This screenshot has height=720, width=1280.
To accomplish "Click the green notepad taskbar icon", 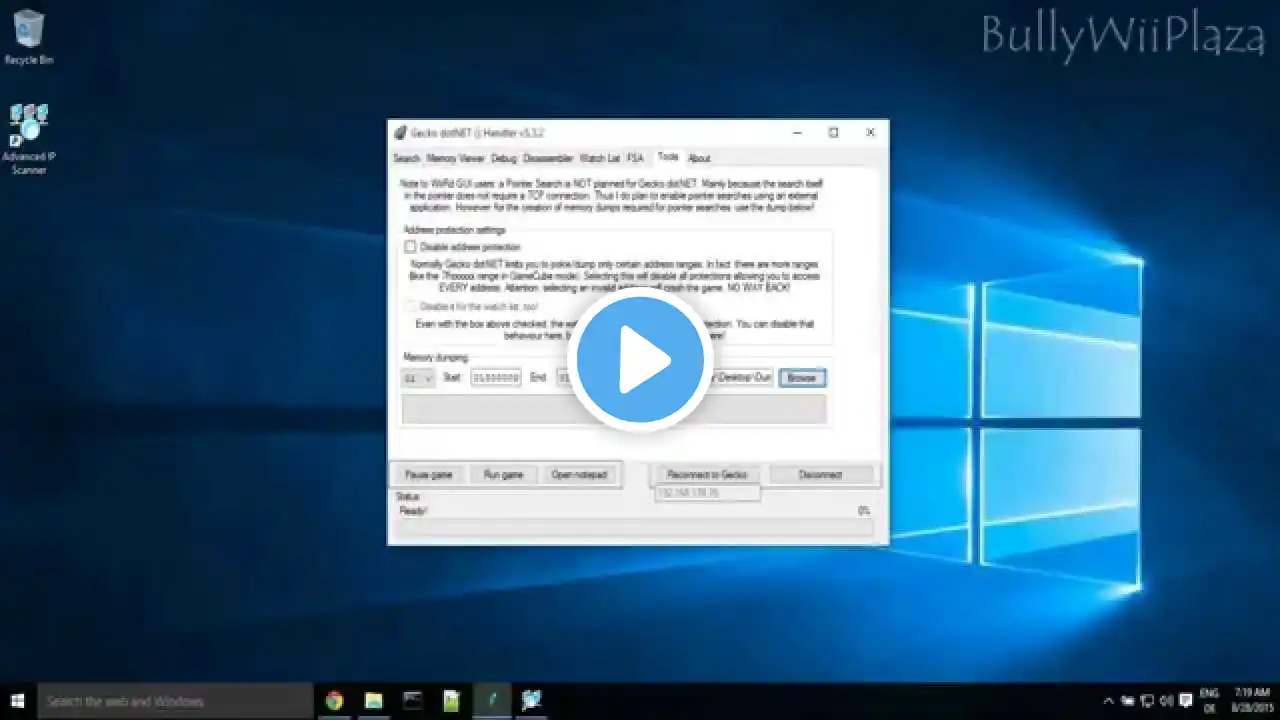I will pyautogui.click(x=452, y=701).
